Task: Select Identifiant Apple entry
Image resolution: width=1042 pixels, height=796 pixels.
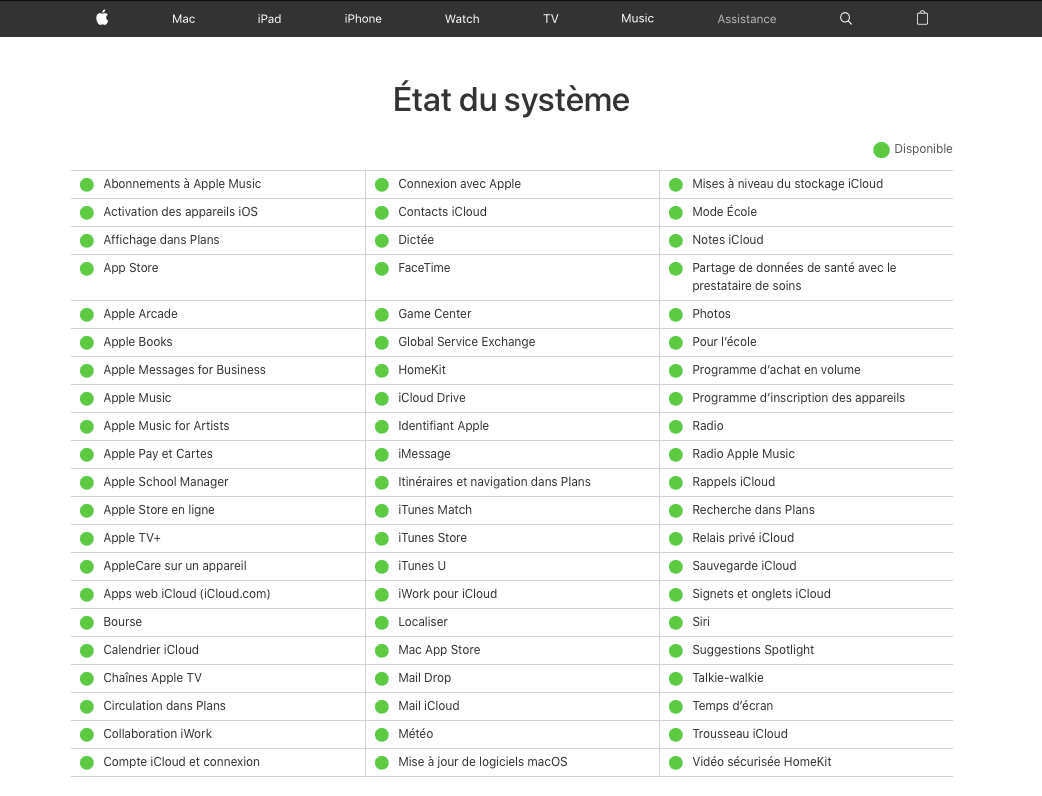Action: pos(443,426)
